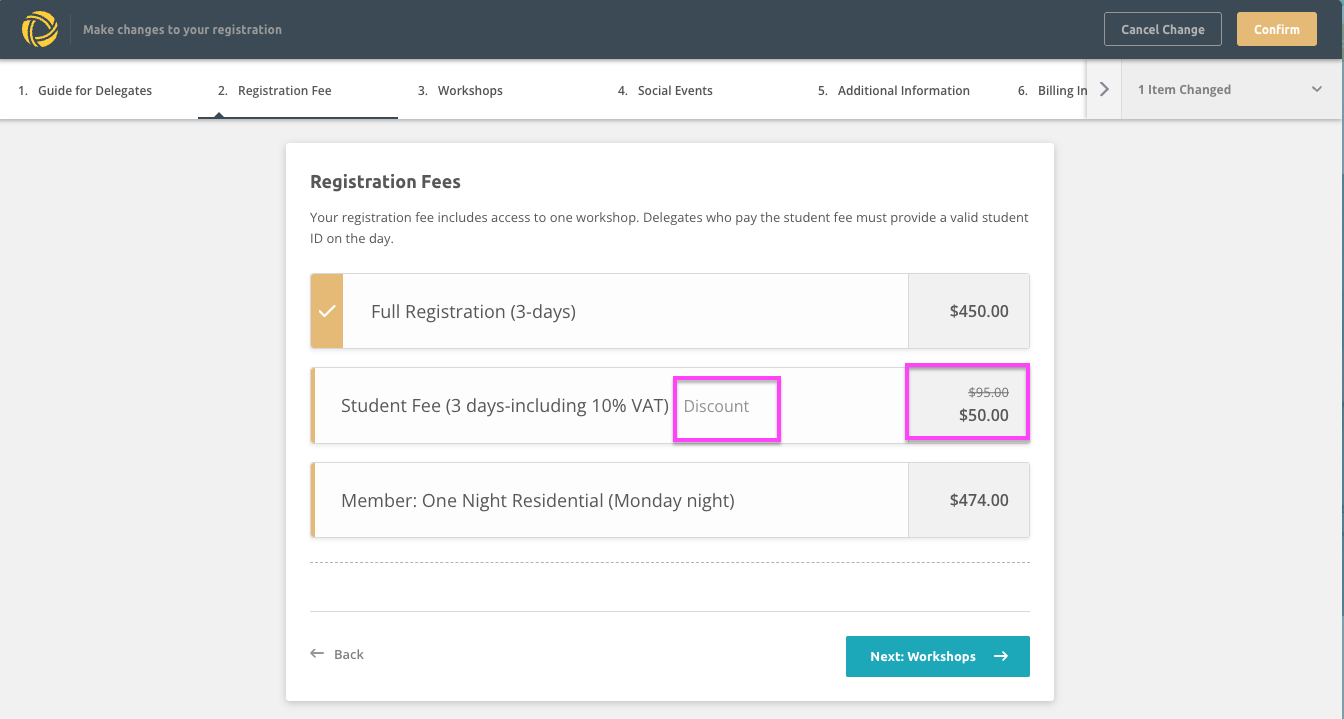Click the $474.00 price
The image size is (1344, 719).
pyautogui.click(x=979, y=500)
